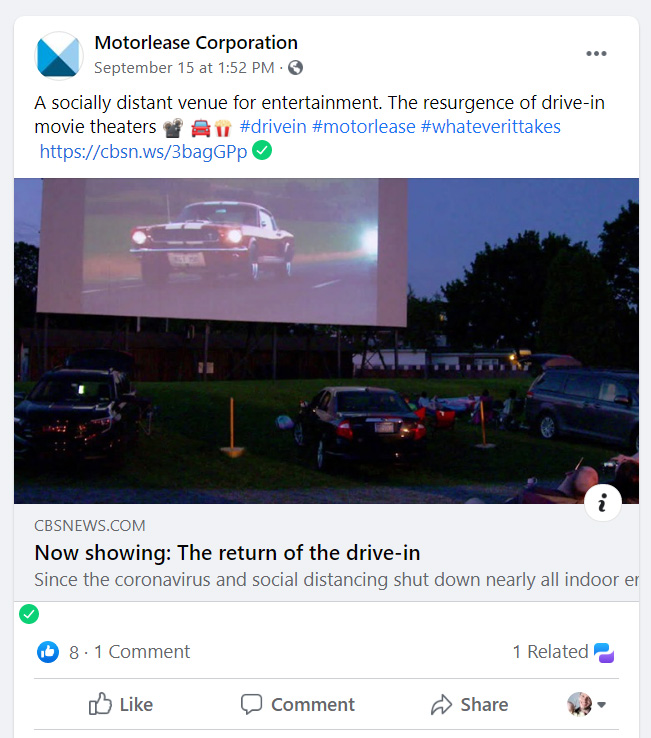Open the profile switcher dropdown arrow
Image resolution: width=651 pixels, height=738 pixels.
pos(601,705)
